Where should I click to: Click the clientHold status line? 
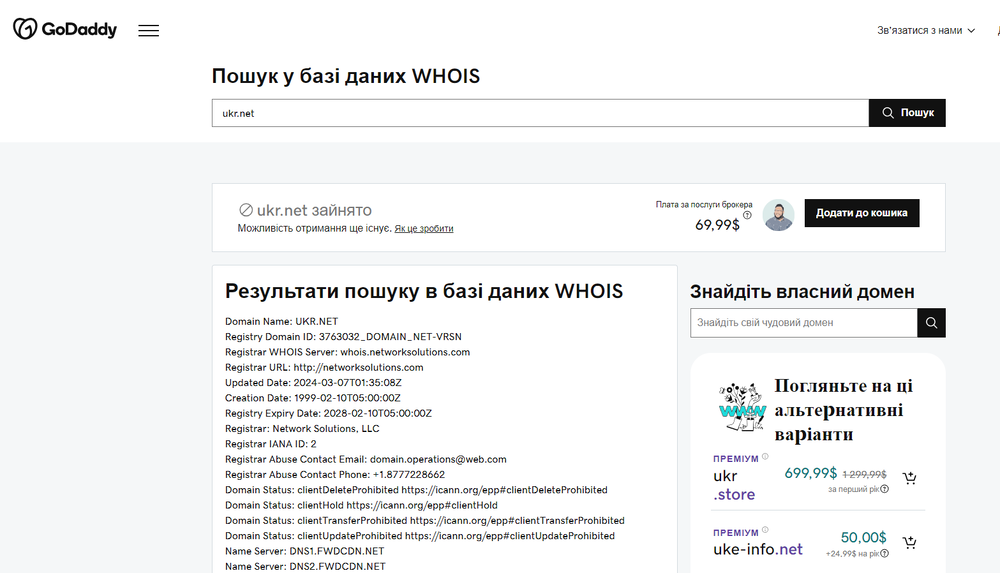coord(361,505)
